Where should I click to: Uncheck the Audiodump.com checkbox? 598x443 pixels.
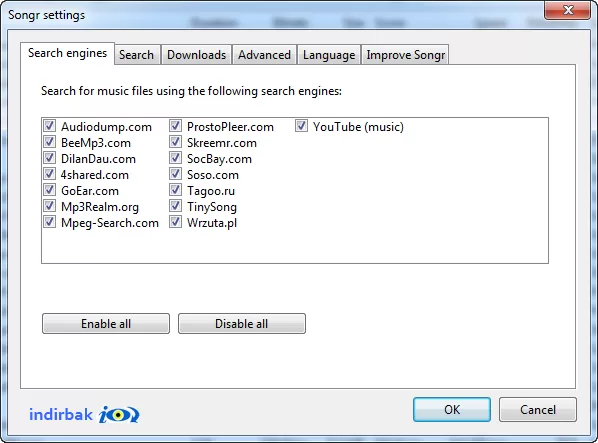[x=49, y=126]
